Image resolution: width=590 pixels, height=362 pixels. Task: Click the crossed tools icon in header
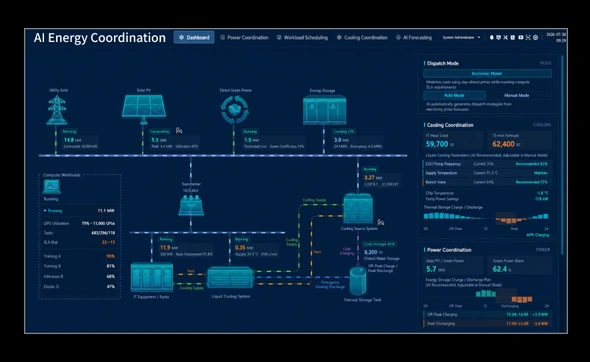tap(505, 37)
